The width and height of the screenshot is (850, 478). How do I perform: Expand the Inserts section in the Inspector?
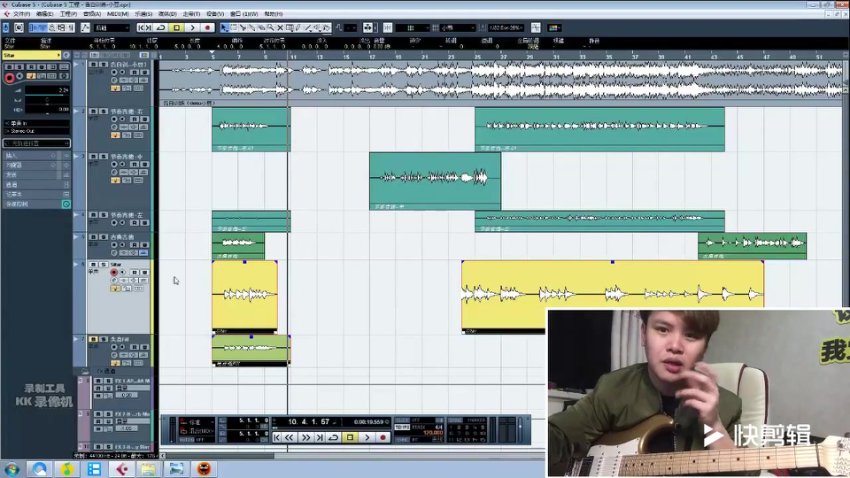(x=30, y=156)
